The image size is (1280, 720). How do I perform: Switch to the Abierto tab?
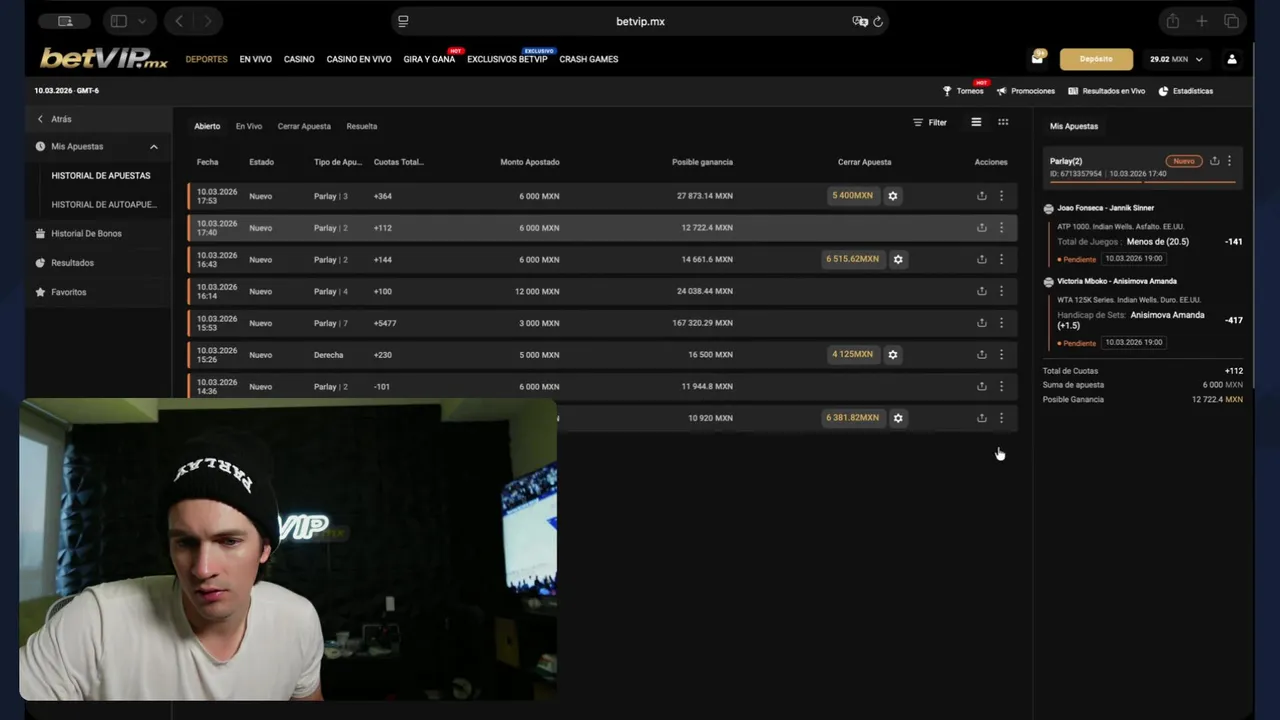(x=207, y=126)
